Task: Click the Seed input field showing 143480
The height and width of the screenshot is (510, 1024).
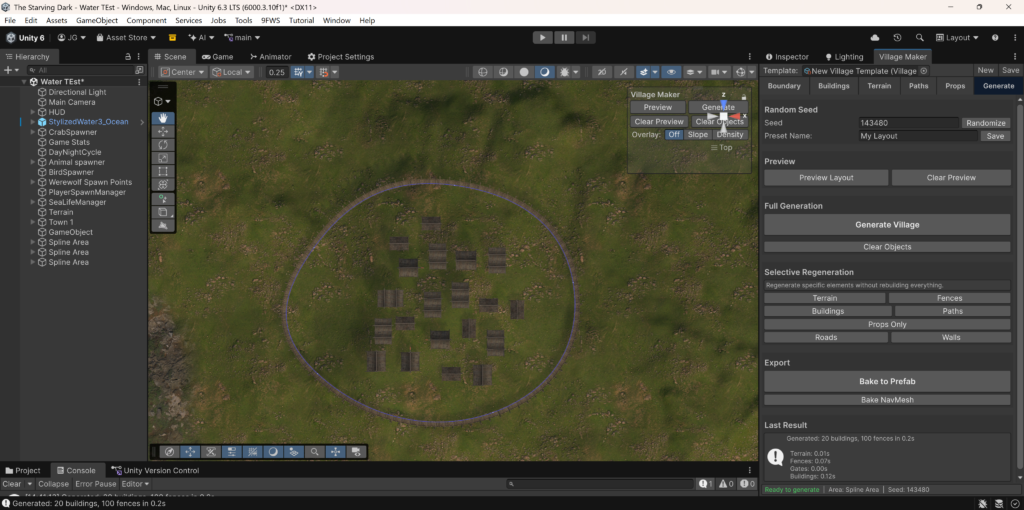Action: tap(908, 123)
